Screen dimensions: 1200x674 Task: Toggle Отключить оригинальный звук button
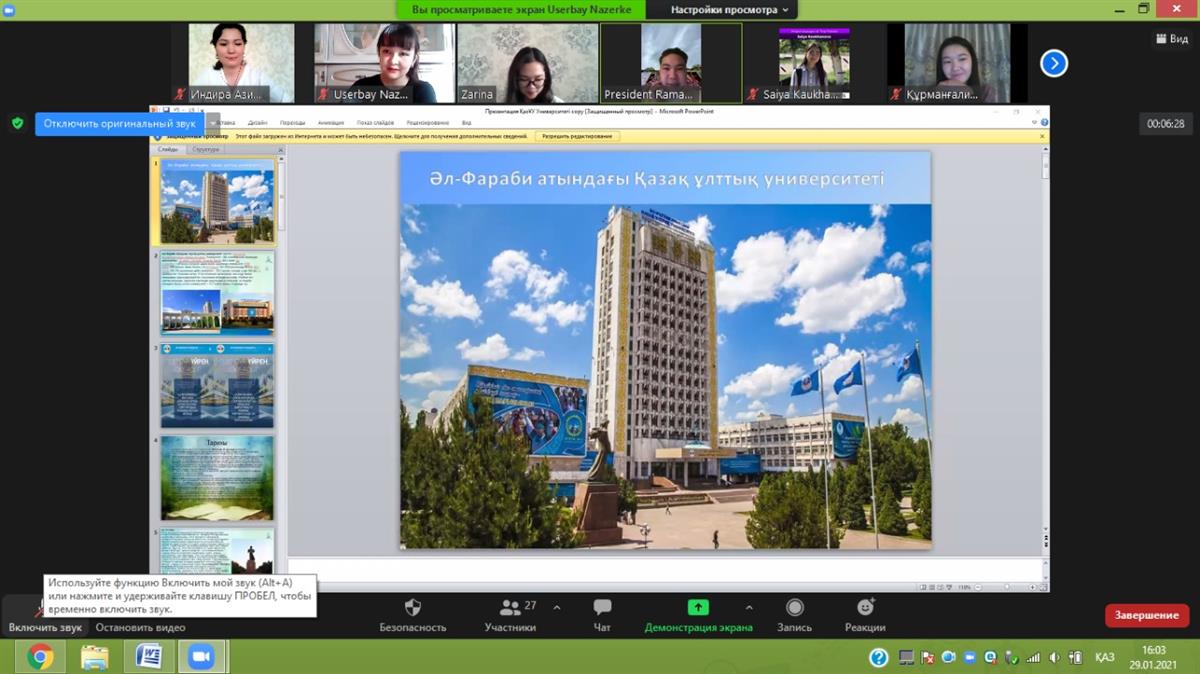pyautogui.click(x=122, y=124)
